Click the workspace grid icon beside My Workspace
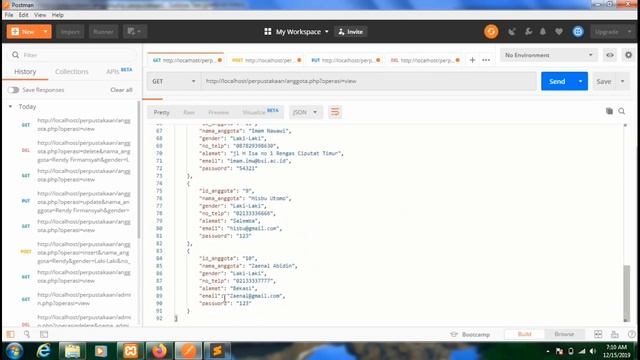Image resolution: width=640 pixels, height=360 pixels. tap(268, 31)
